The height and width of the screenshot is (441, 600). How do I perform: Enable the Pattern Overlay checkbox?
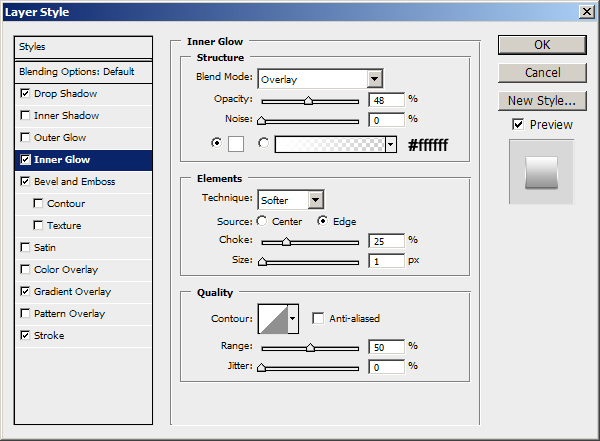tap(25, 313)
